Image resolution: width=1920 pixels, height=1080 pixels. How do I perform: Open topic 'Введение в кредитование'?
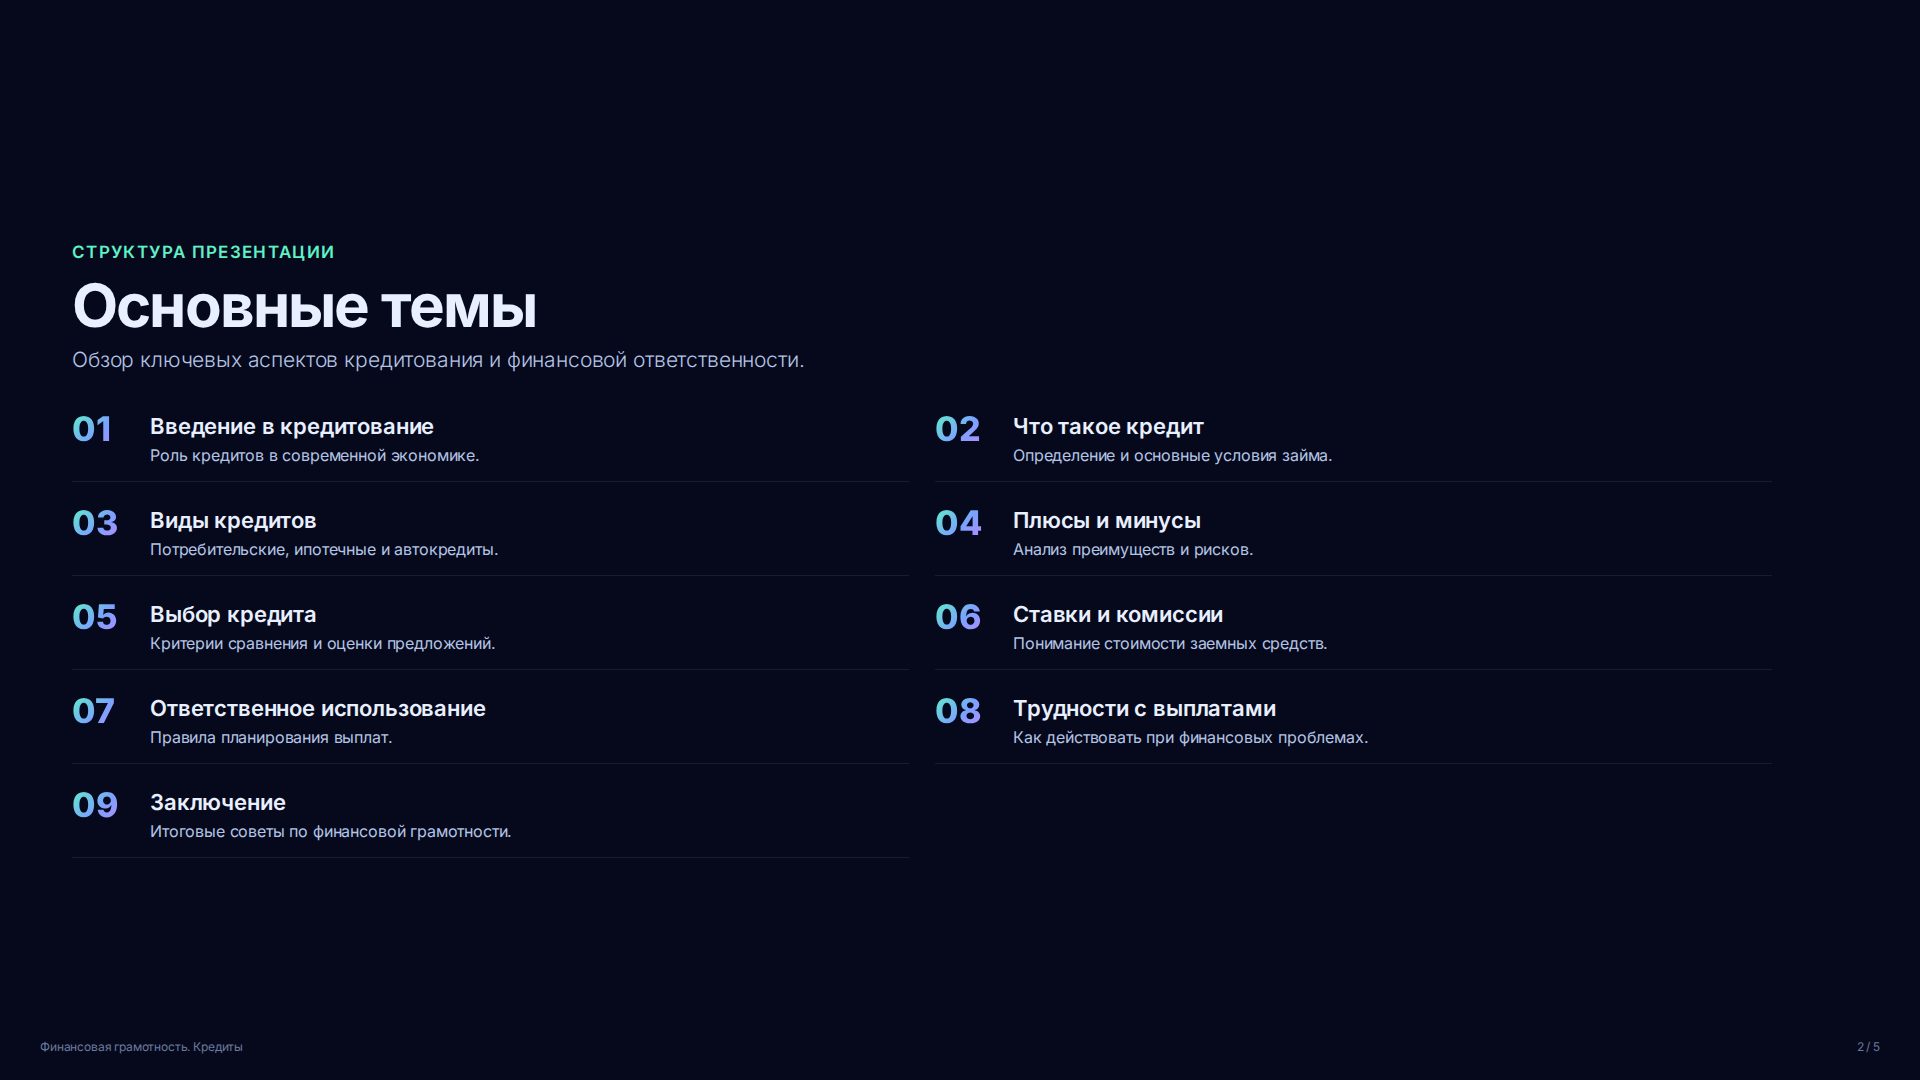pos(292,427)
